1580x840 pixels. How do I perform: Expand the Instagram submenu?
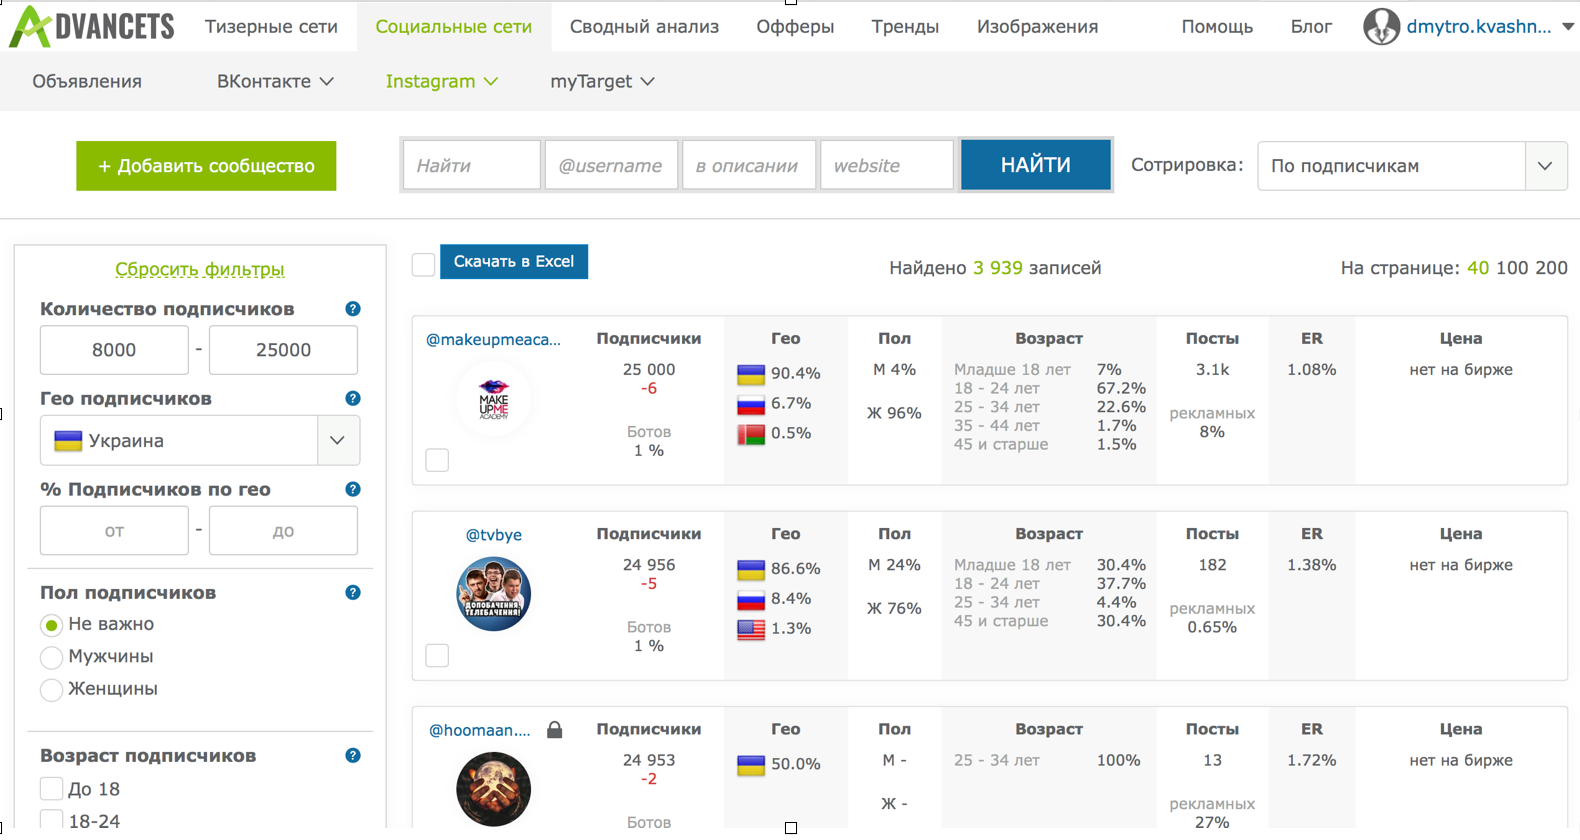click(x=442, y=81)
